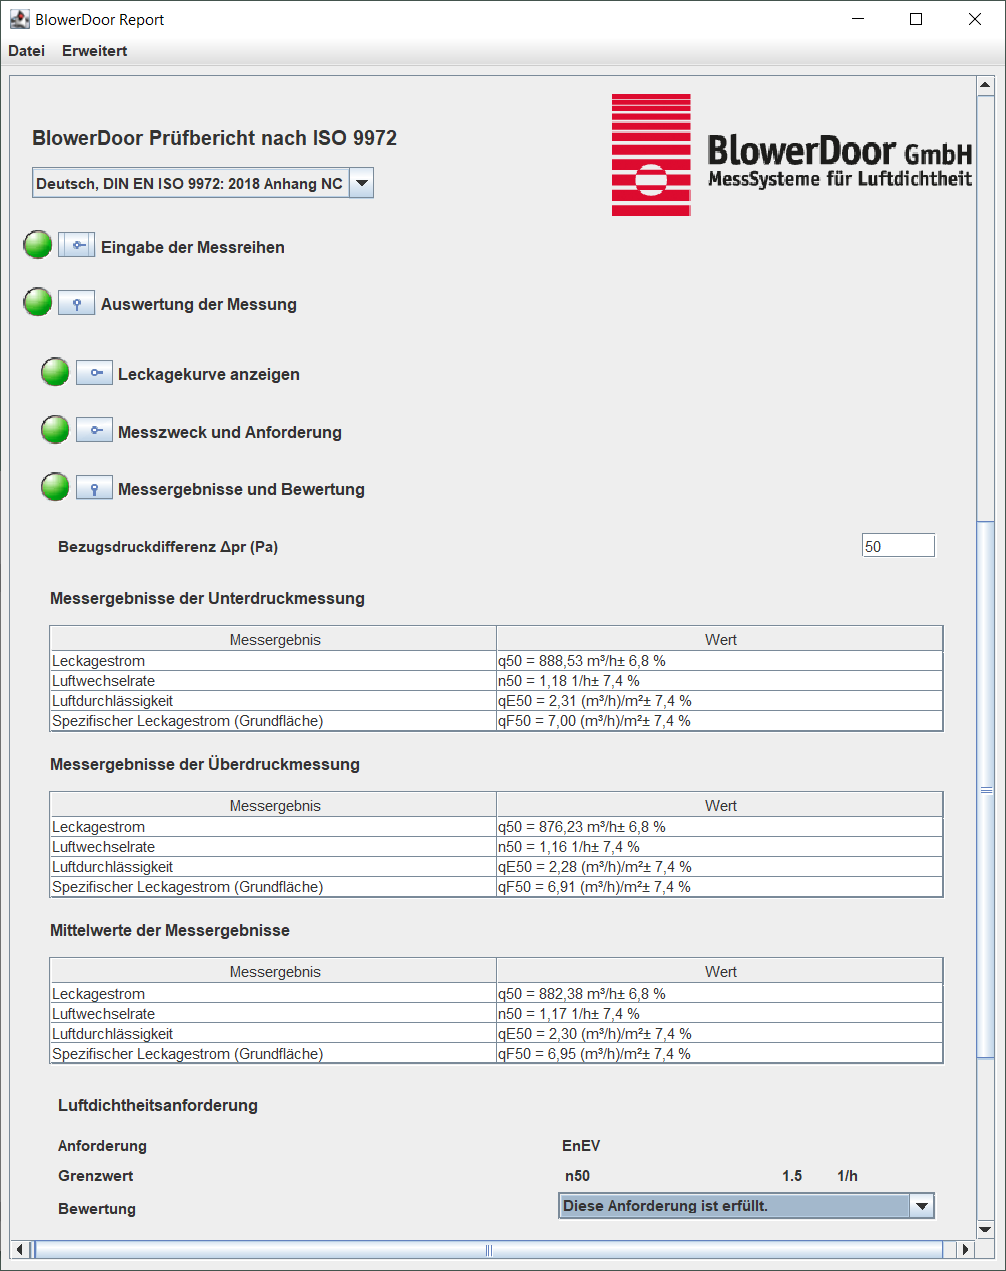Click the horizontal scrollbar left arrow
Viewport: 1006px width, 1271px height.
19,1249
